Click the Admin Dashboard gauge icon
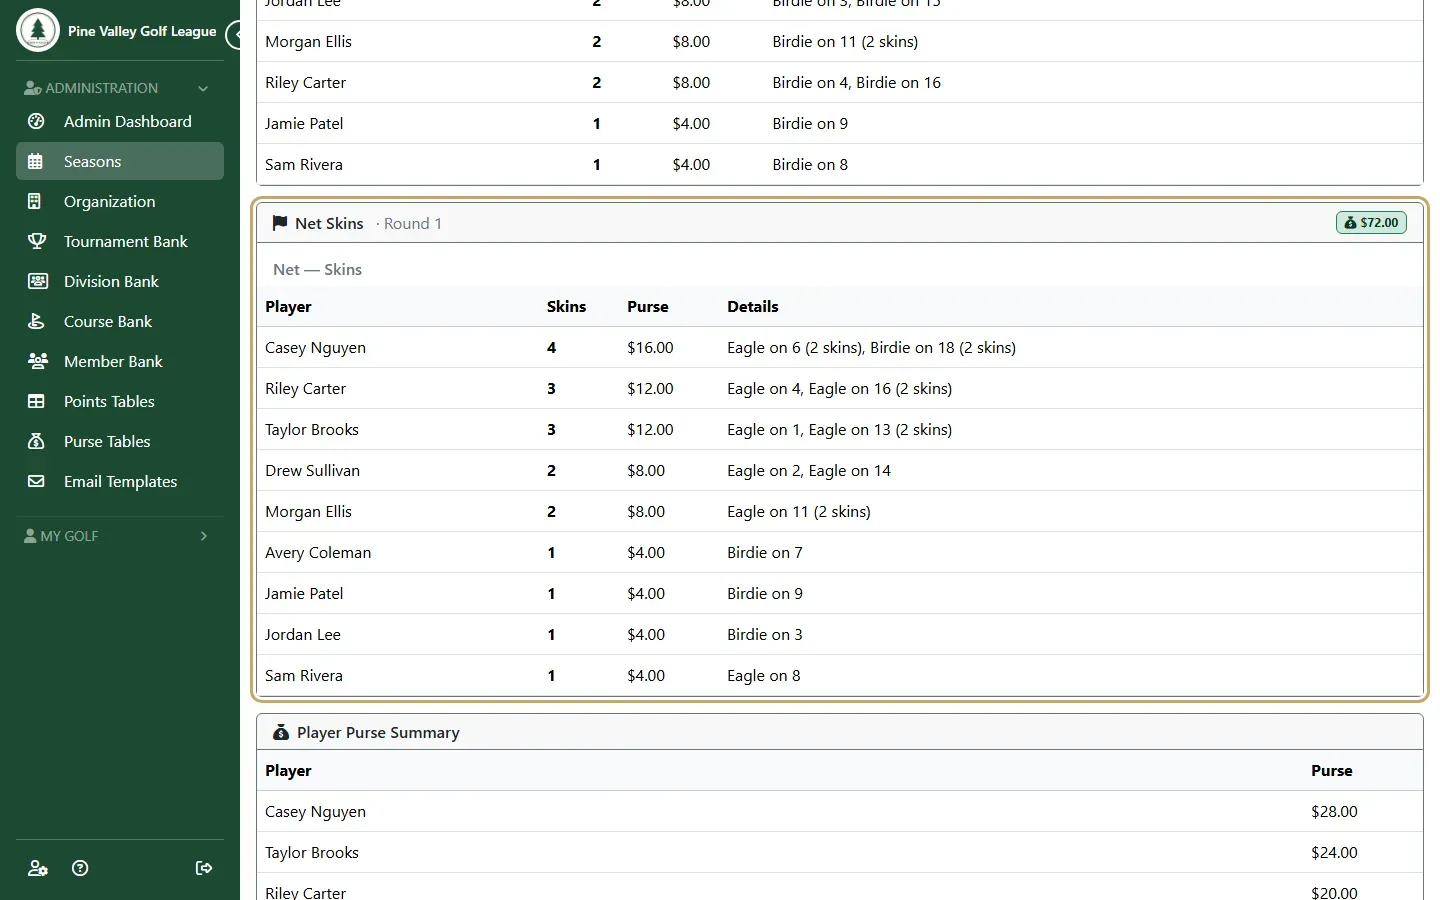This screenshot has width=1440, height=900. pyautogui.click(x=36, y=121)
